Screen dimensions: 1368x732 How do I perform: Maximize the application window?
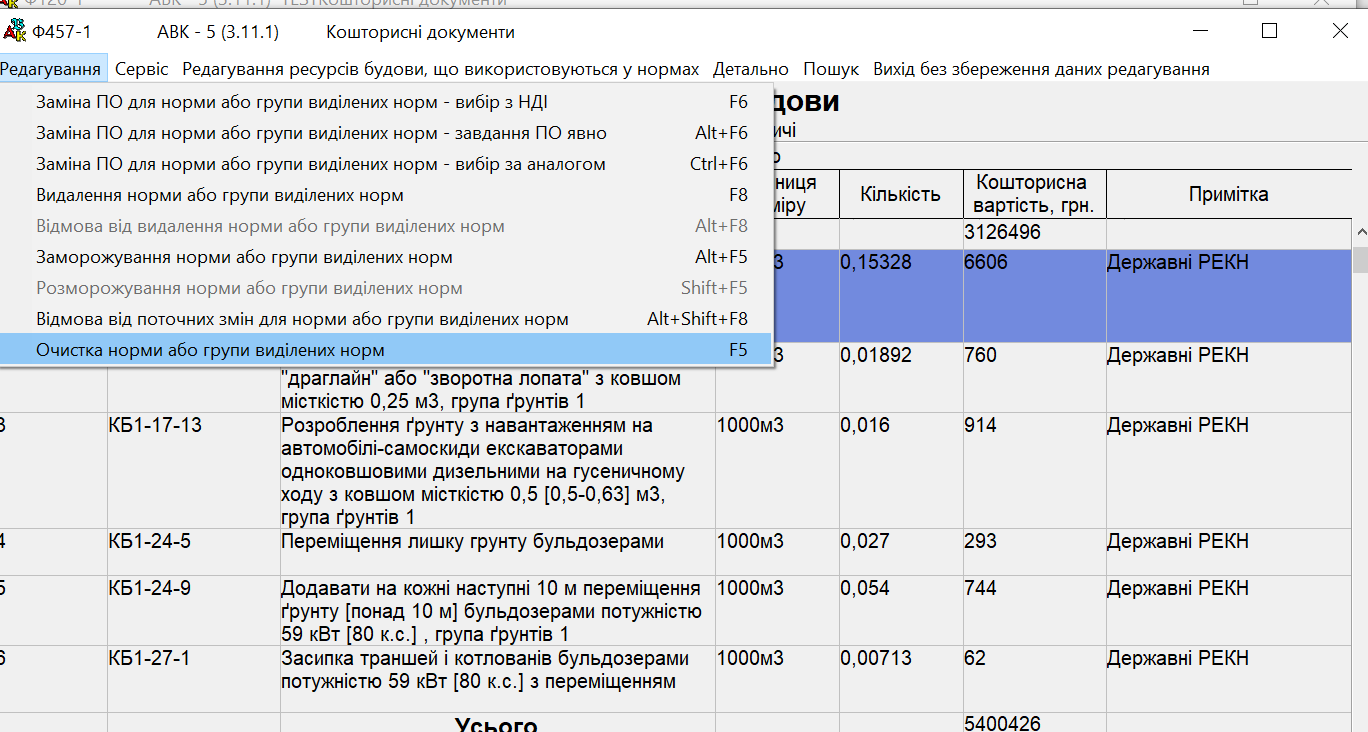click(1269, 31)
